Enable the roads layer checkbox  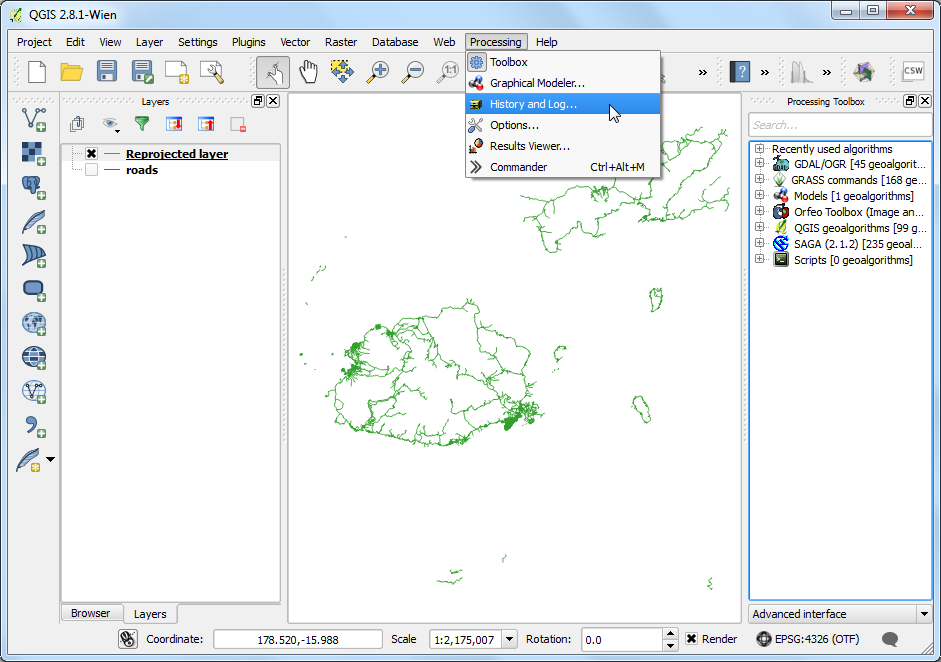(91, 170)
